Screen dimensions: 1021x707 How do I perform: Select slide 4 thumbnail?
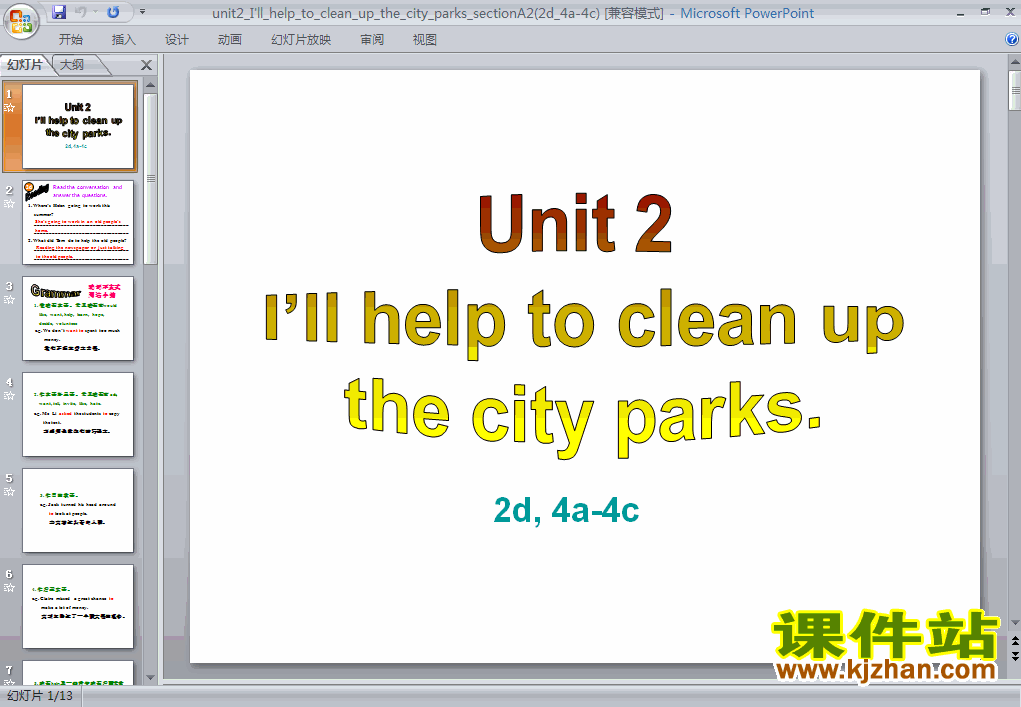(x=78, y=415)
